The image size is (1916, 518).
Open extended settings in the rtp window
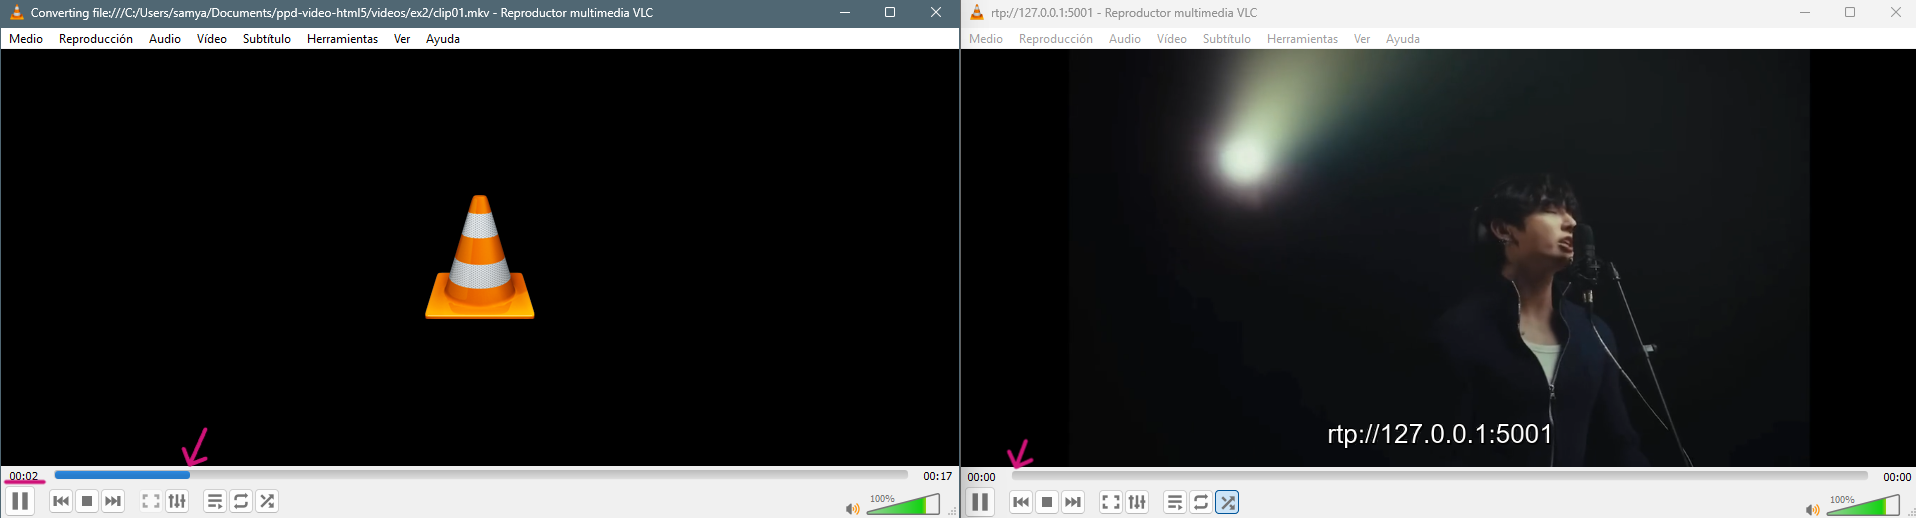1137,502
